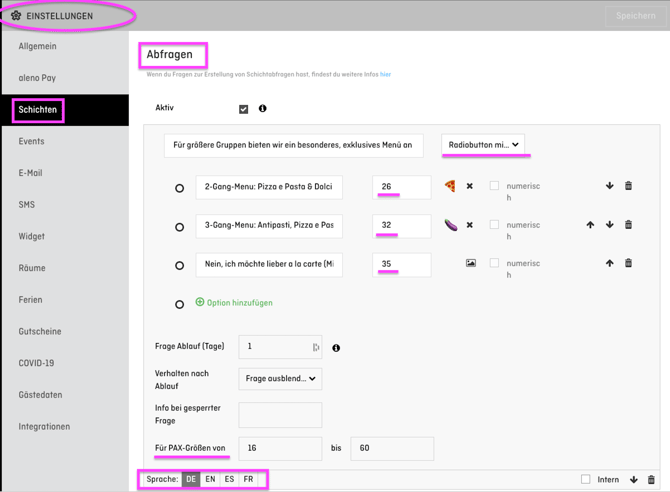Open the Radiobutton question type dropdown
This screenshot has width=670, height=492.
(483, 145)
